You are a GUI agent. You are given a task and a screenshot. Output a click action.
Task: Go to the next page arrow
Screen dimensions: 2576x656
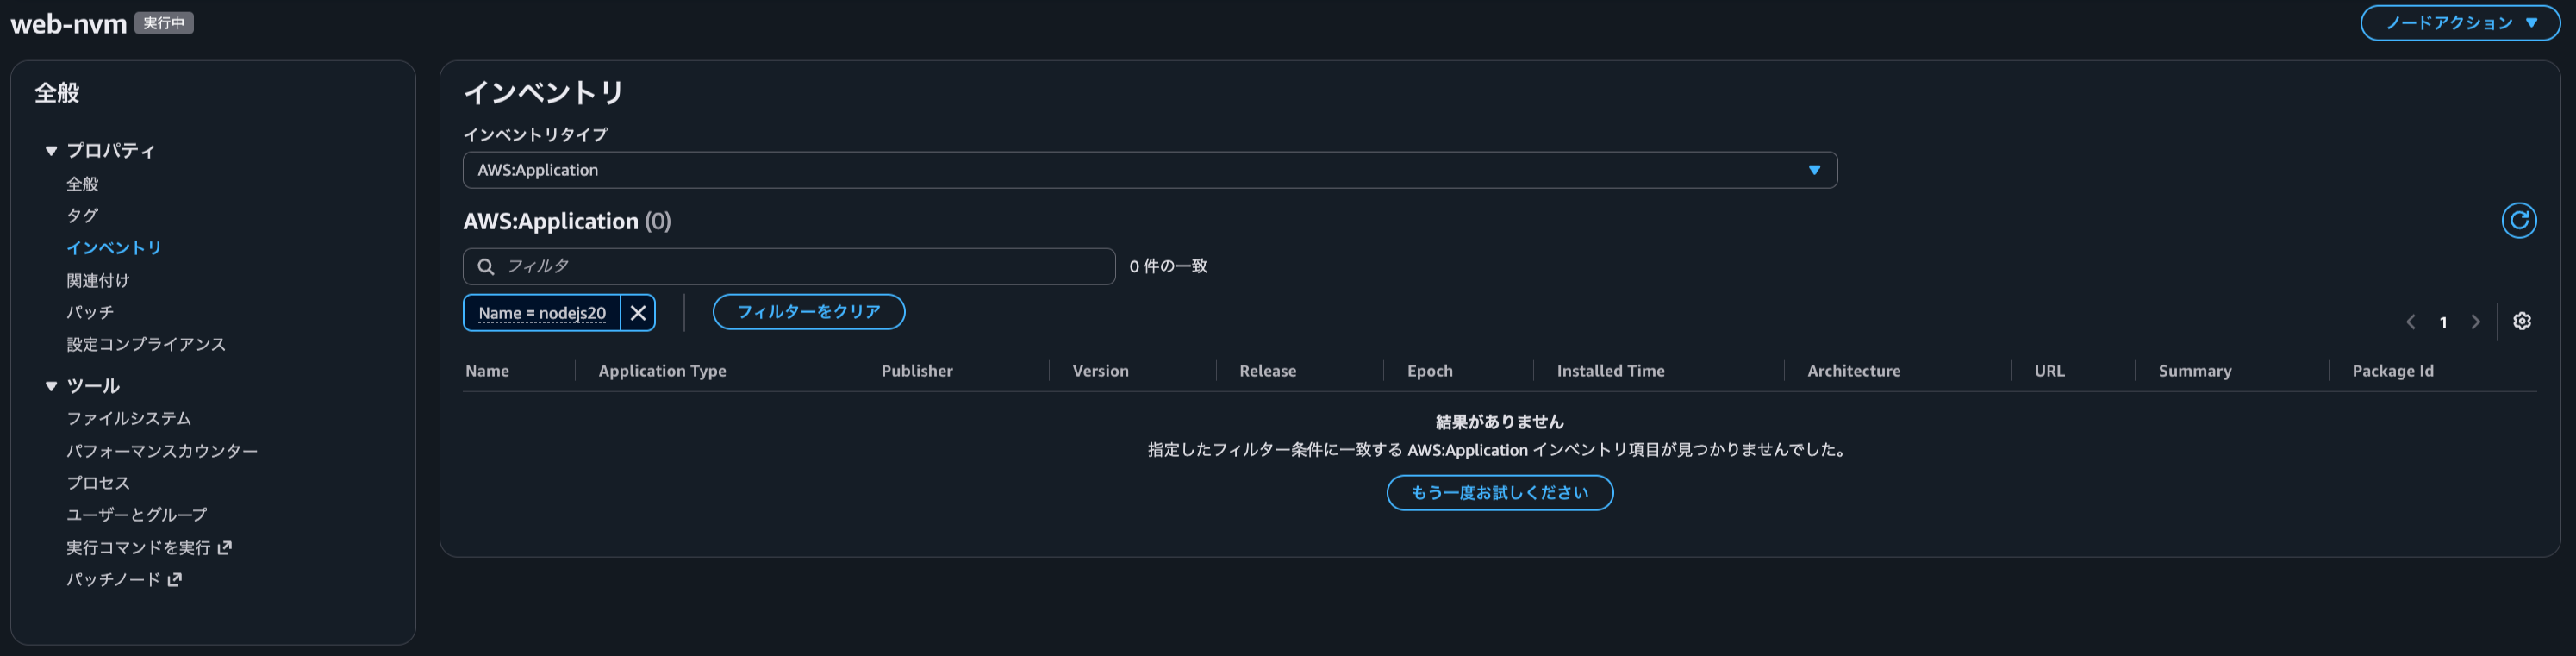pyautogui.click(x=2476, y=322)
